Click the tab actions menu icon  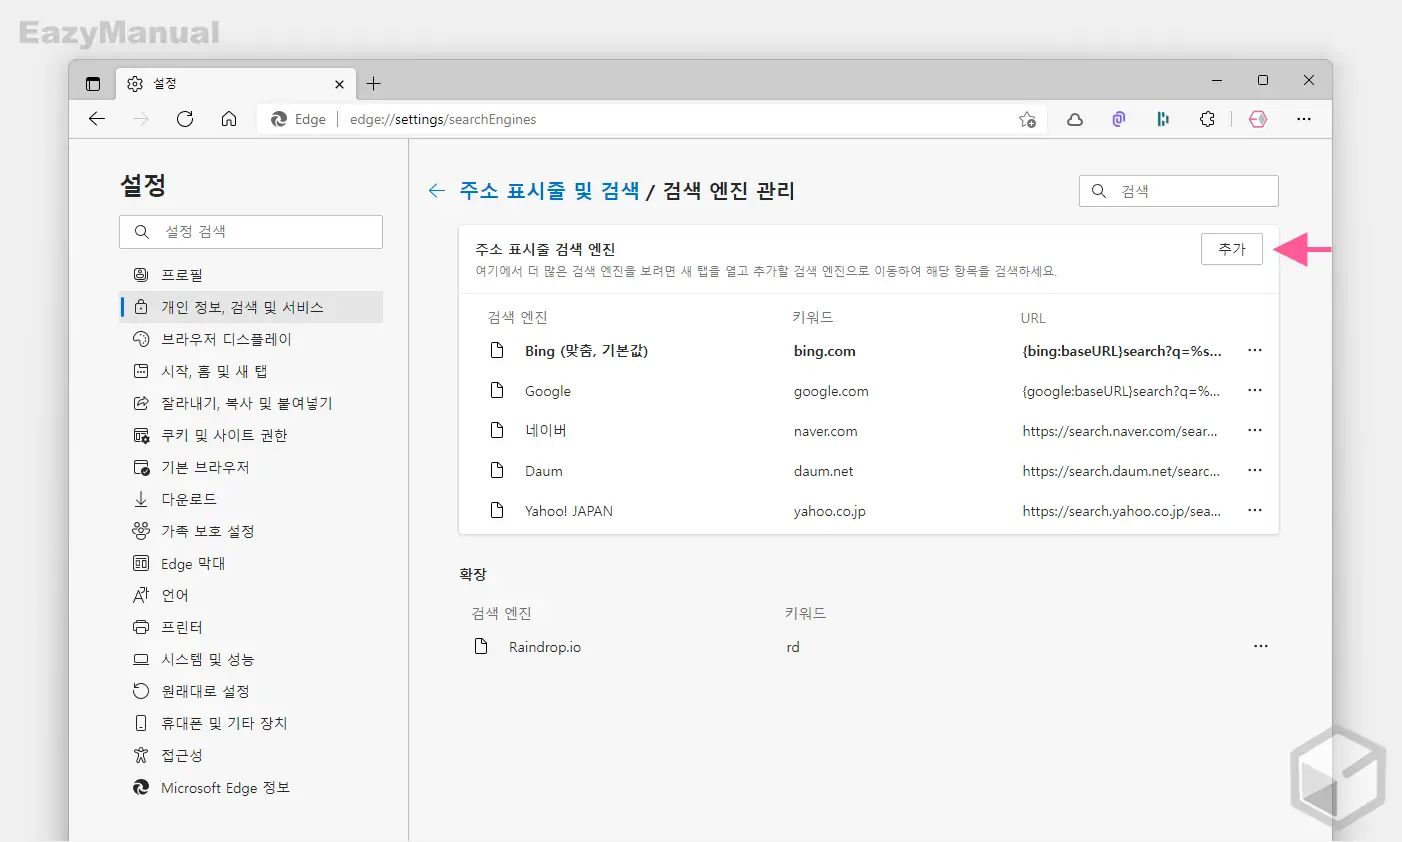93,84
